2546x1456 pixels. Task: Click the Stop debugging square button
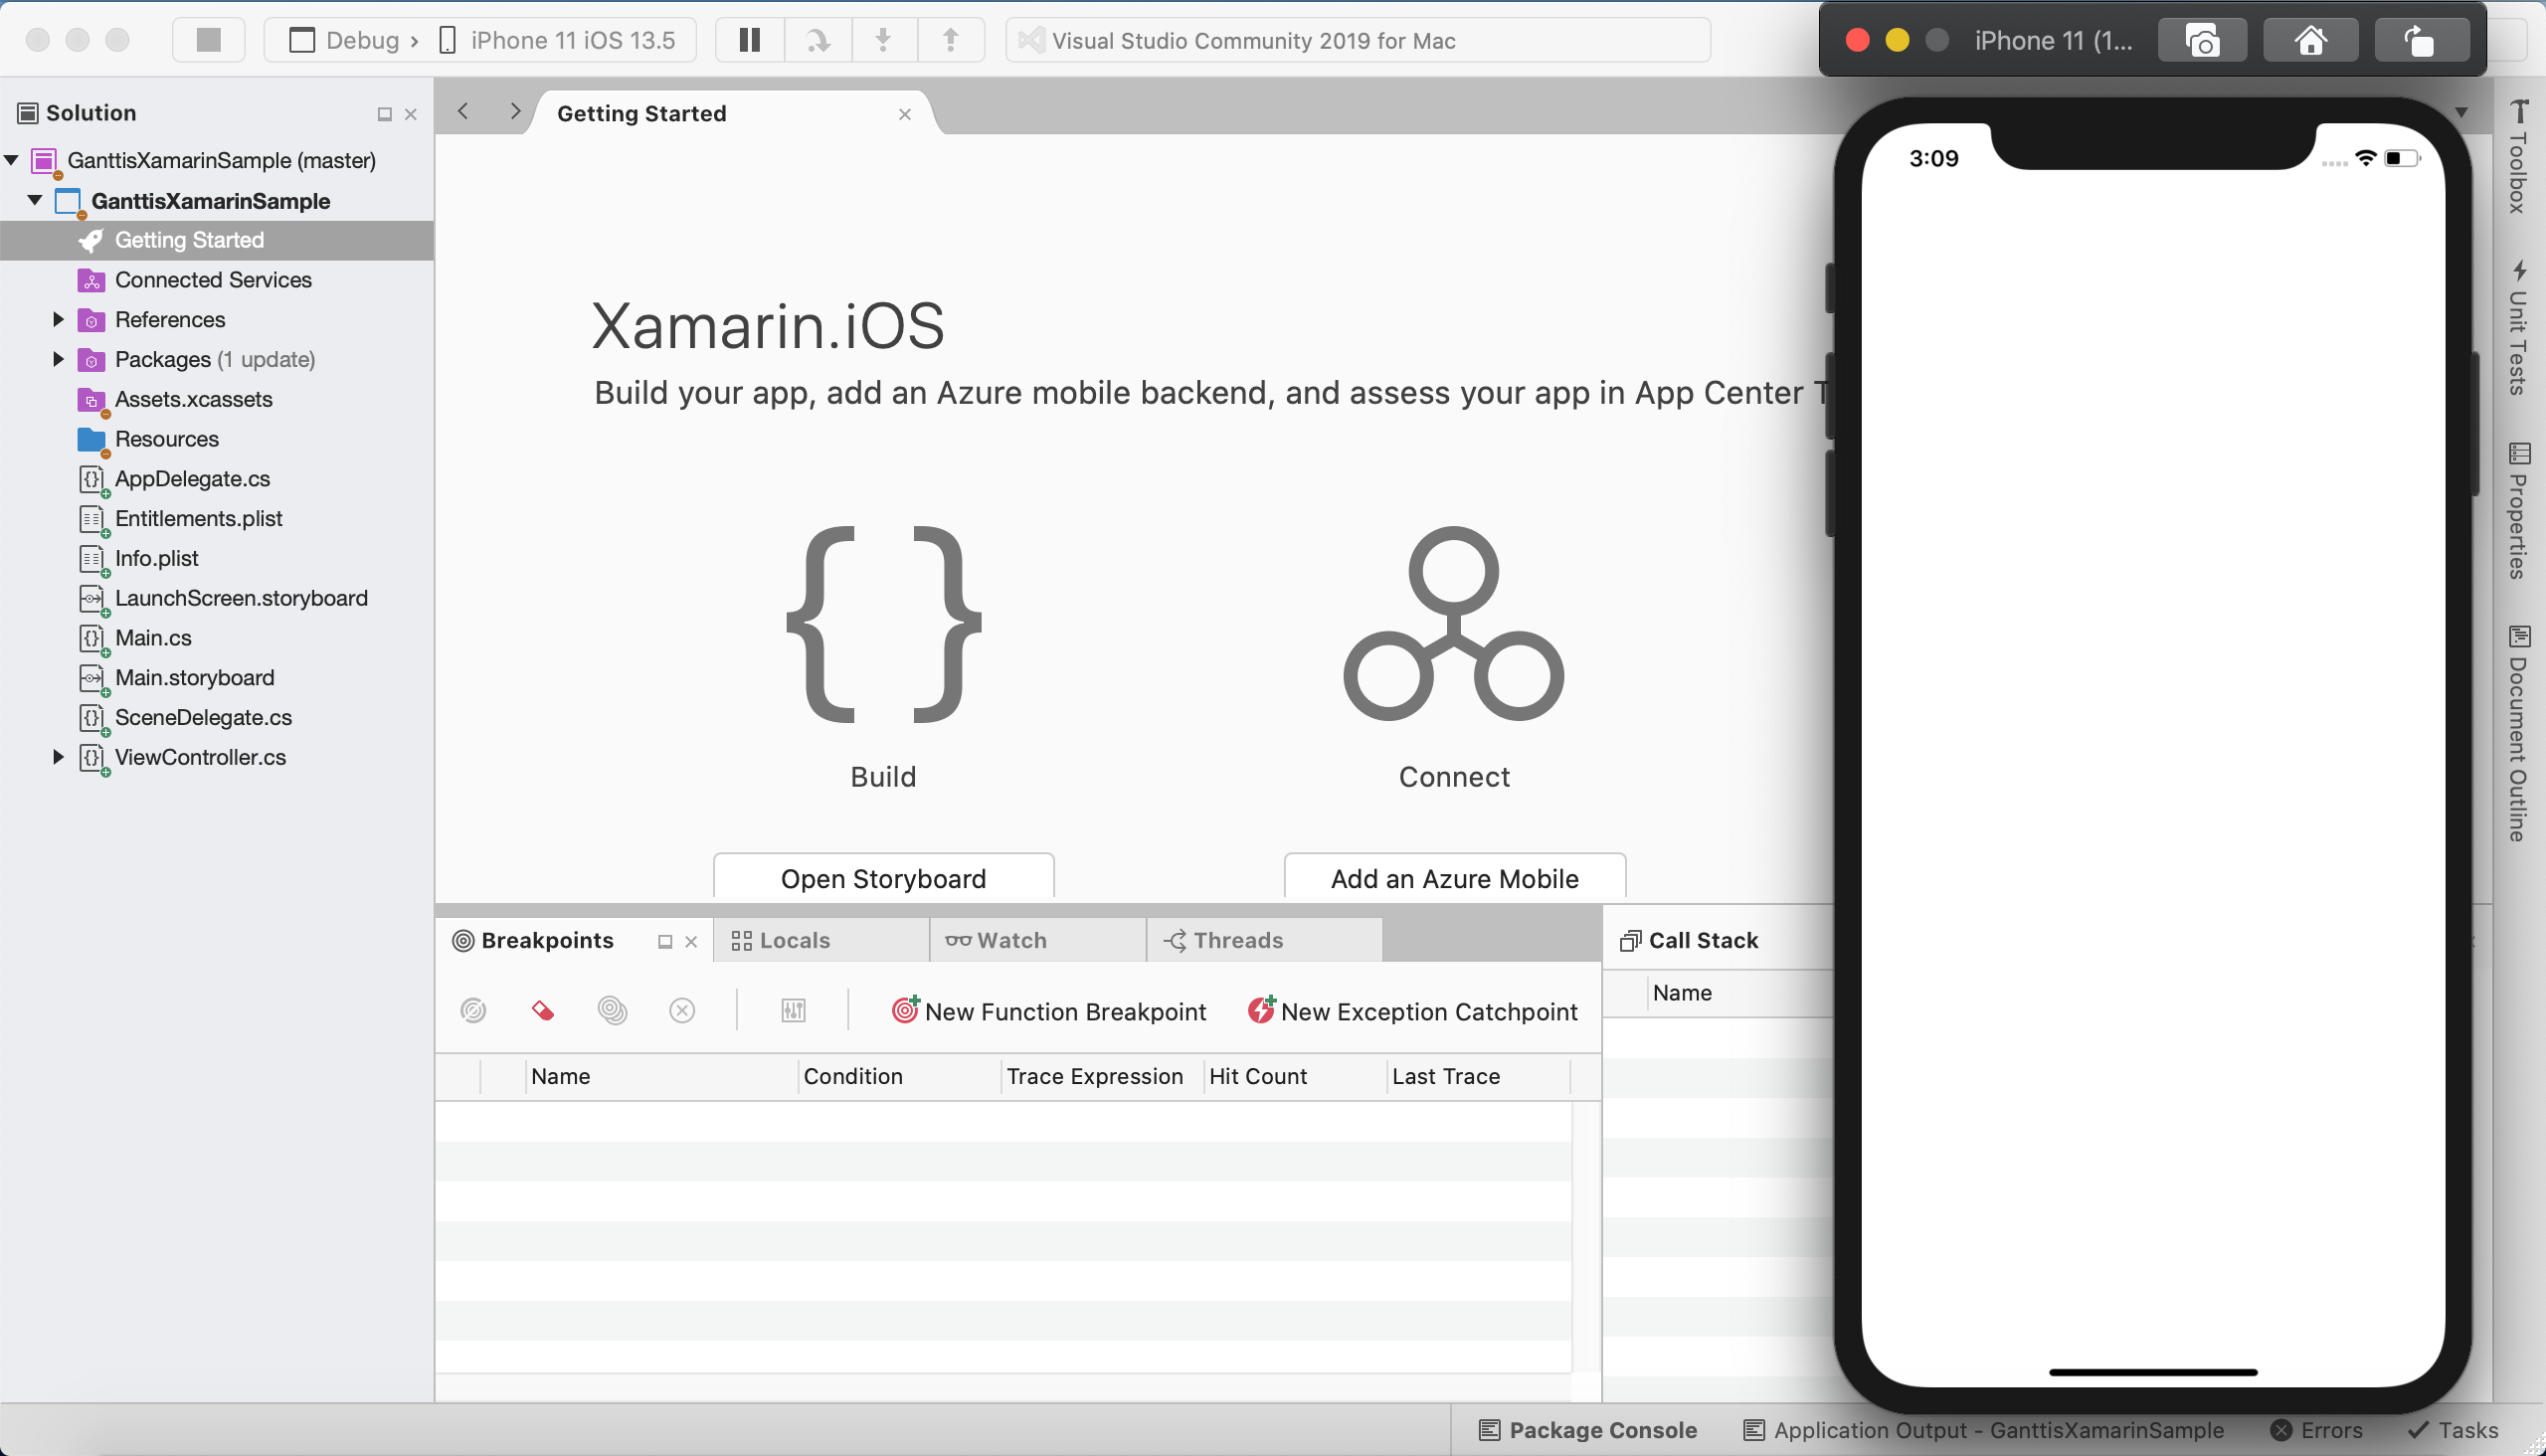pos(208,40)
